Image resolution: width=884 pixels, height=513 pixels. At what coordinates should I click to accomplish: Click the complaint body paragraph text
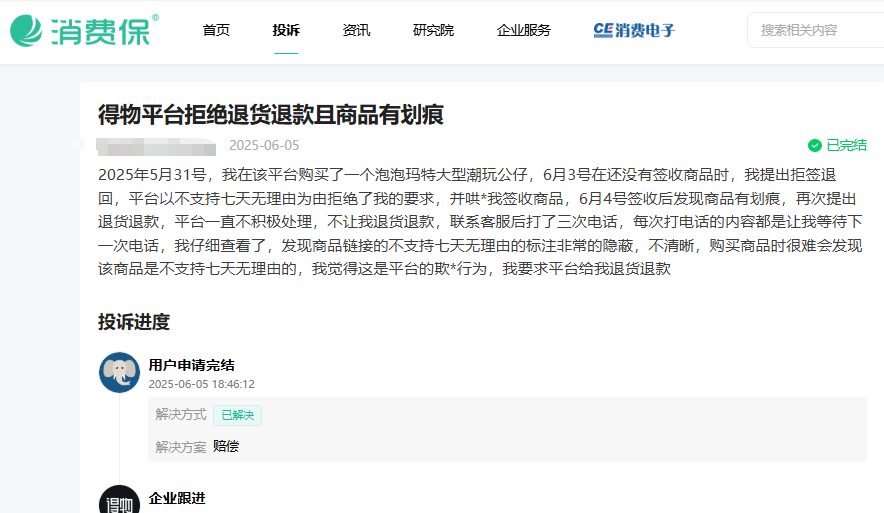480,222
